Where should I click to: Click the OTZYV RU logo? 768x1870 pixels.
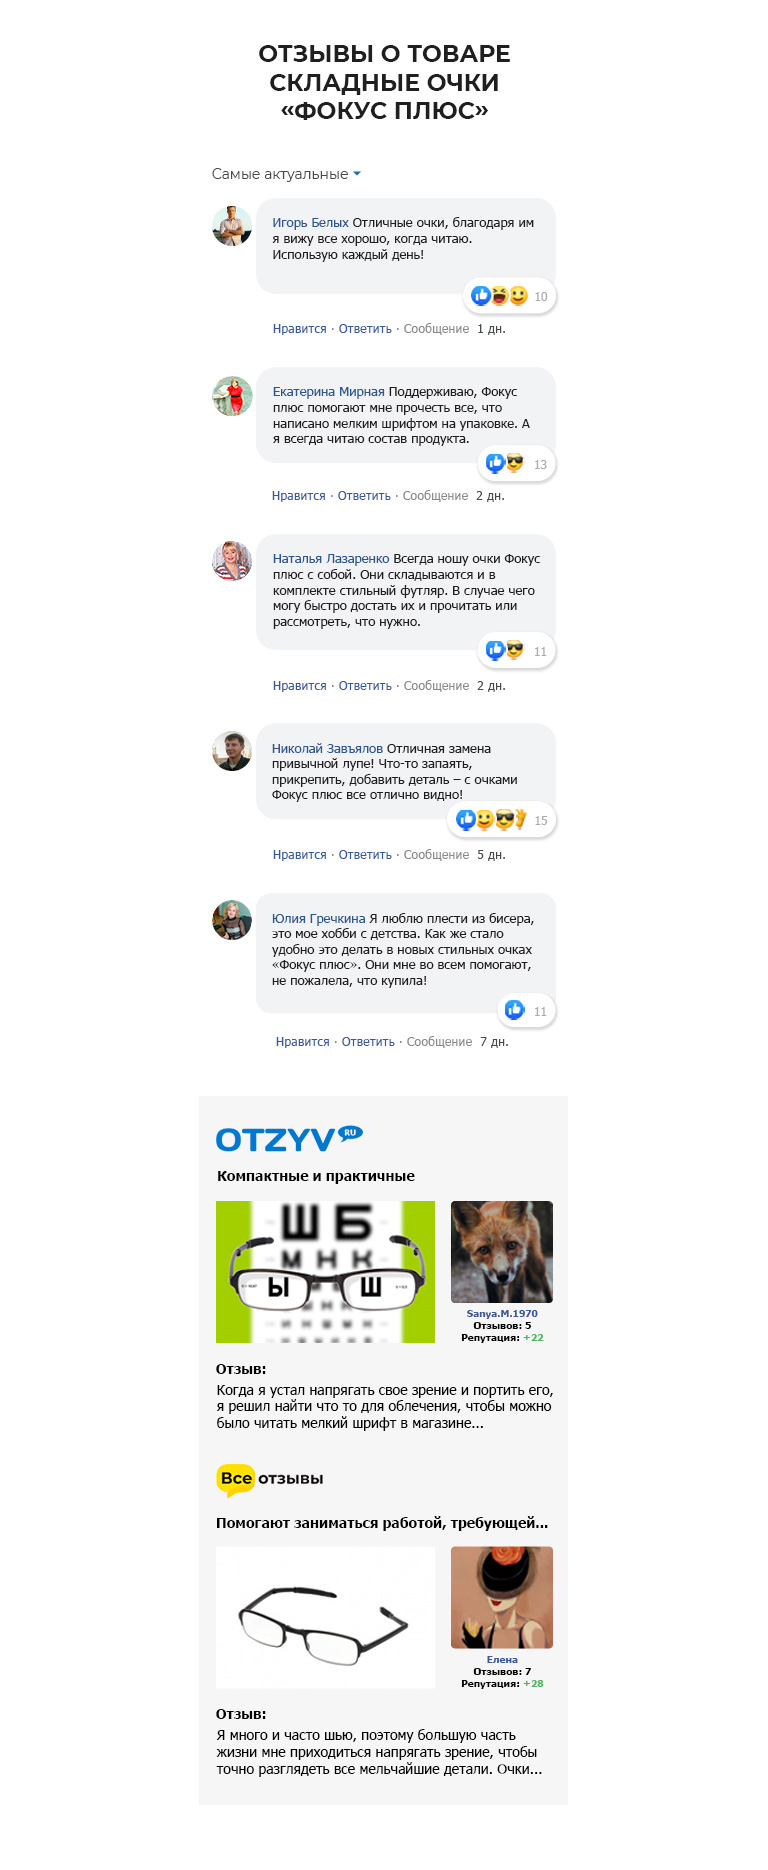289,1139
